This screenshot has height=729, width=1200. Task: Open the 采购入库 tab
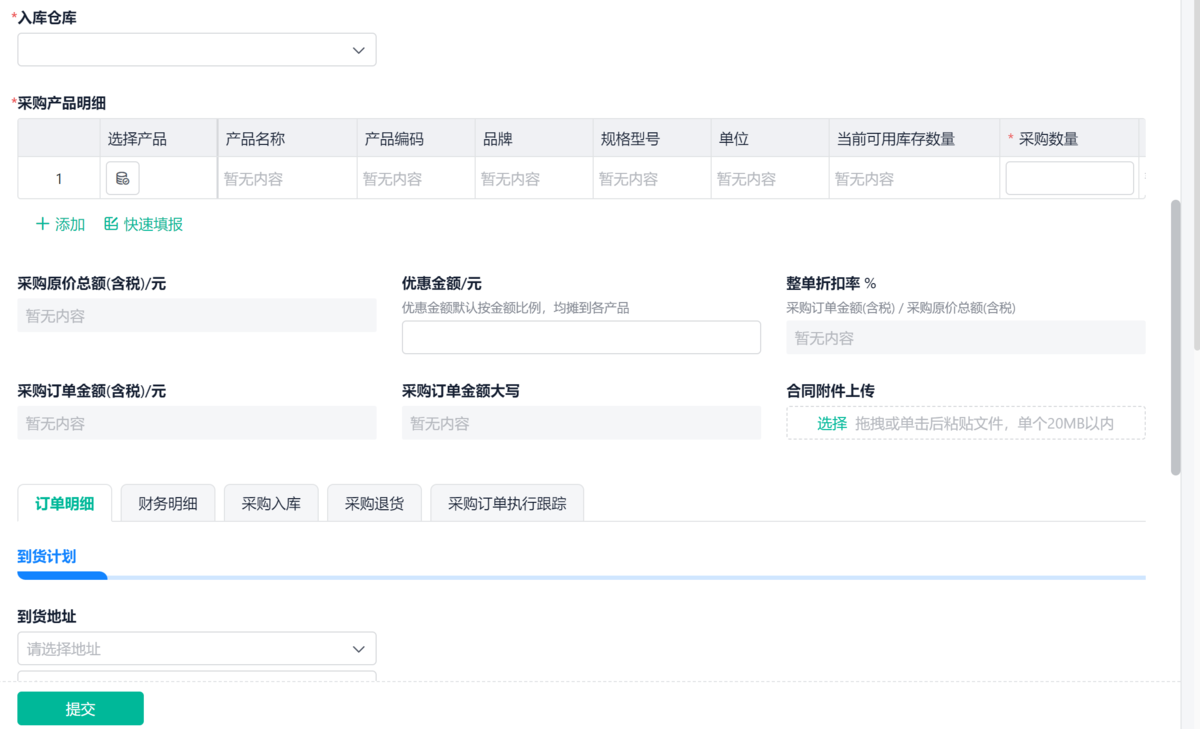(x=271, y=504)
